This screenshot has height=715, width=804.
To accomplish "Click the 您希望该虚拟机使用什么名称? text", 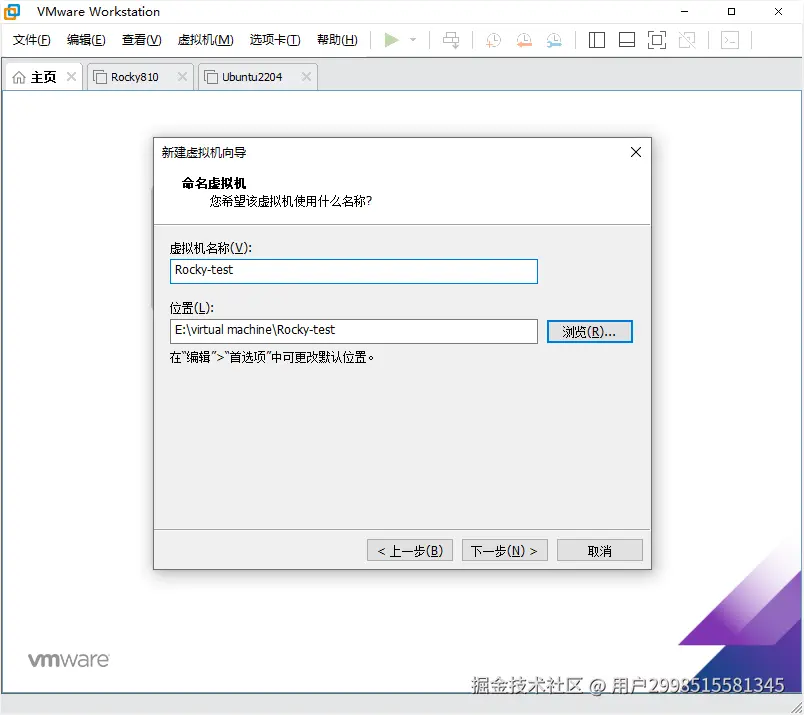I will coord(291,201).
